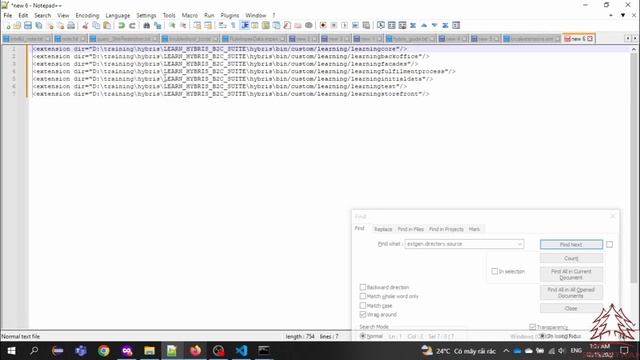Screen dimensions: 640x360
Task: Switch to the Replace tab in Find dialog
Action: click(383, 229)
